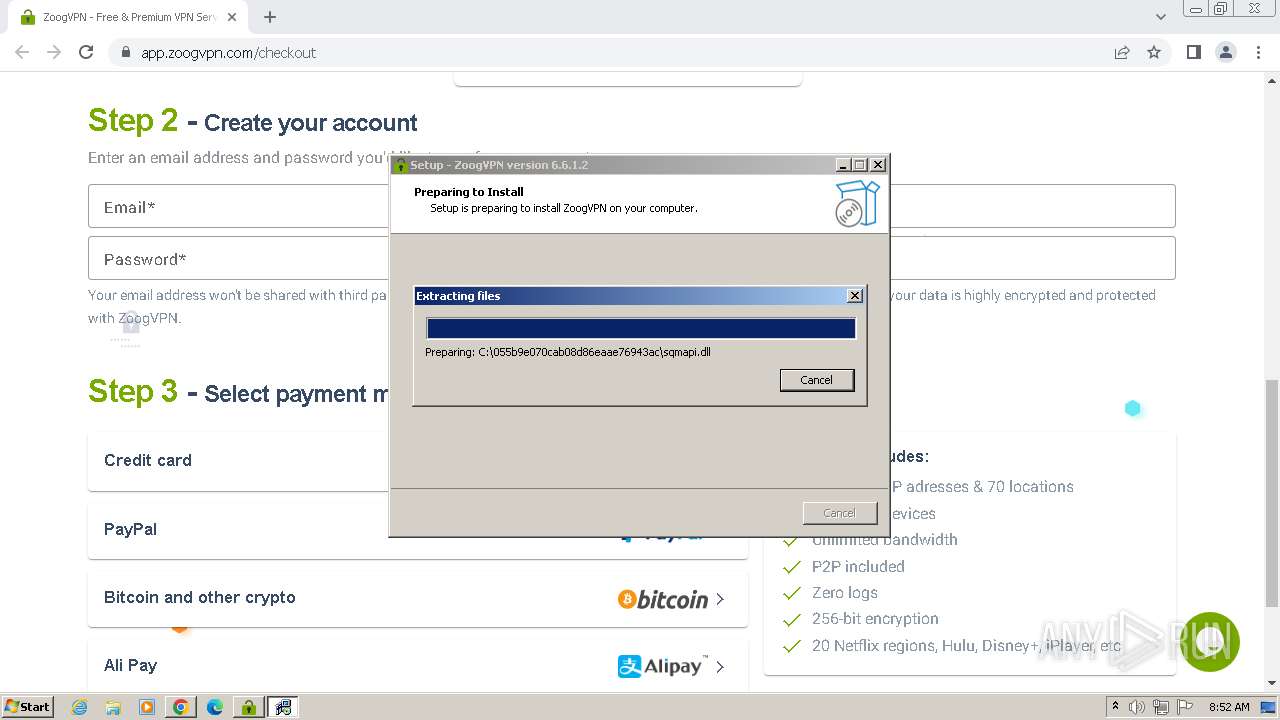
Task: Click the '20 Netflix regions' feature line
Action: (966, 646)
